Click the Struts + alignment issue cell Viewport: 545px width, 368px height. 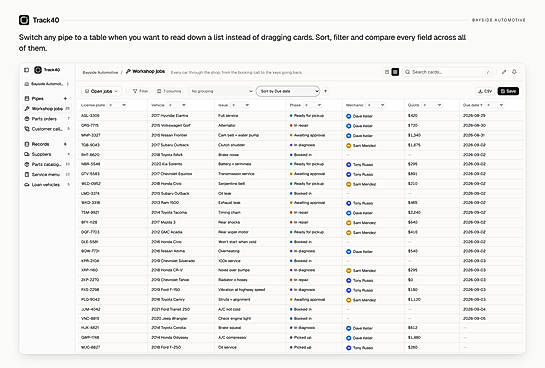pyautogui.click(x=234, y=299)
